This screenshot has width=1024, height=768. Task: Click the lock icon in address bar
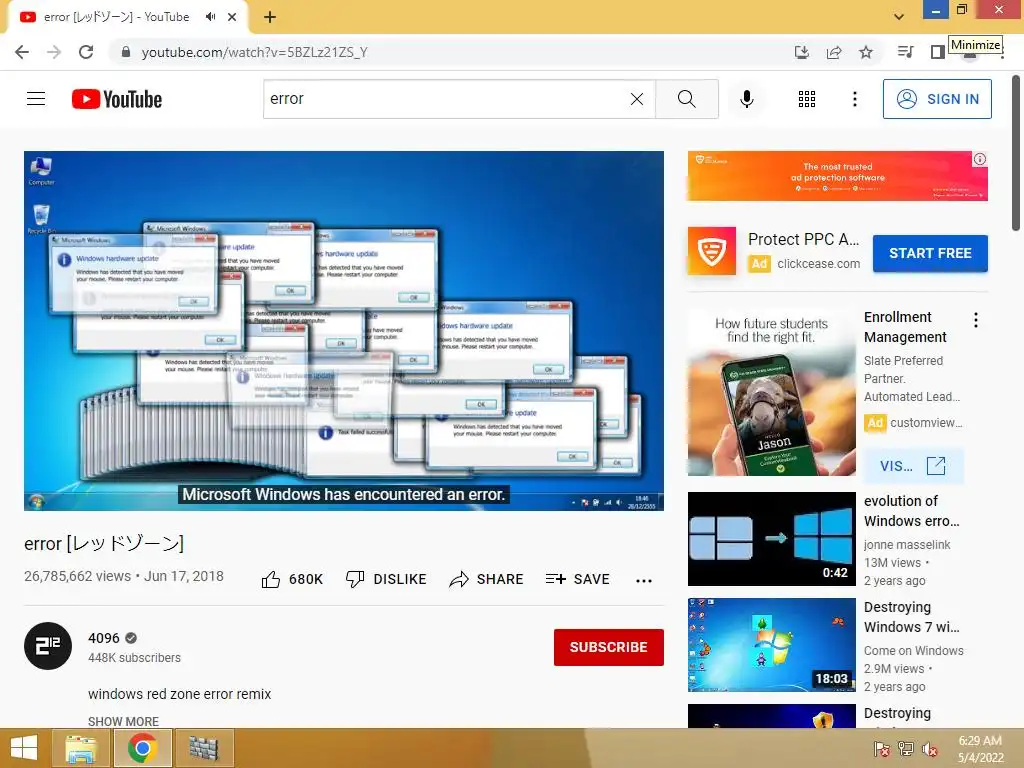tap(126, 52)
